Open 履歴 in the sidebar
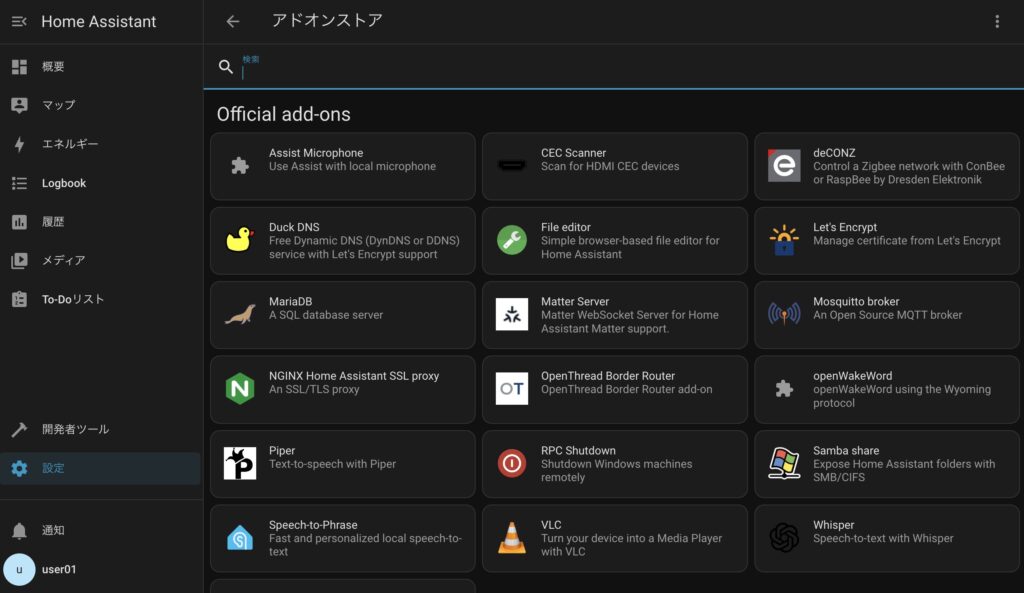 pyautogui.click(x=101, y=221)
